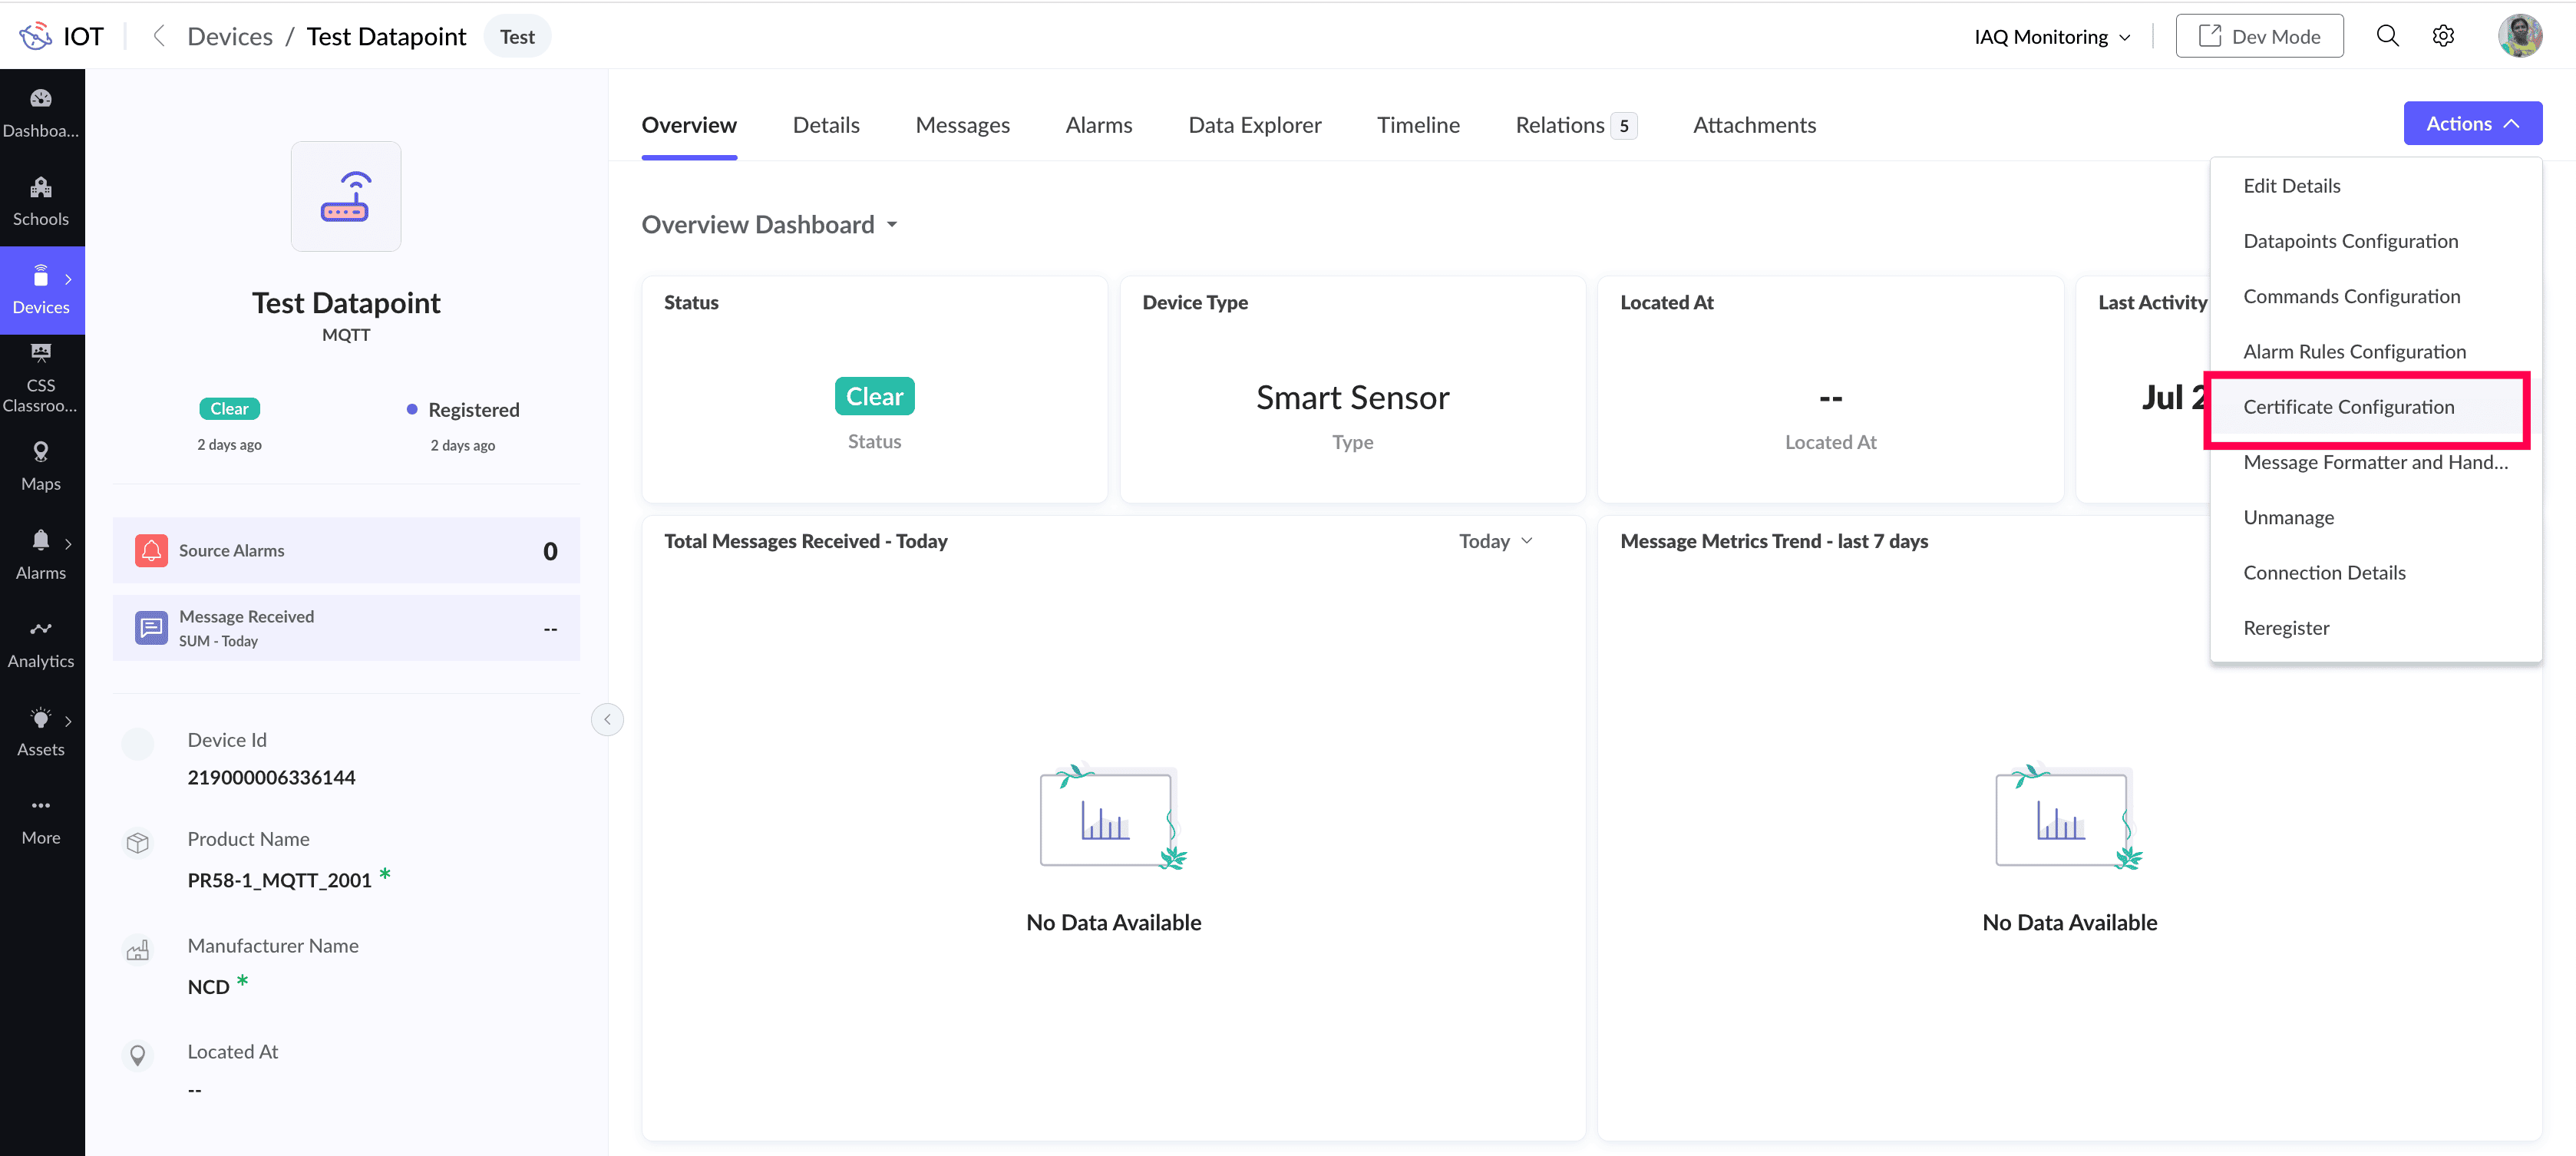
Task: Open the CSS Classroom sidebar item
Action: (x=41, y=378)
